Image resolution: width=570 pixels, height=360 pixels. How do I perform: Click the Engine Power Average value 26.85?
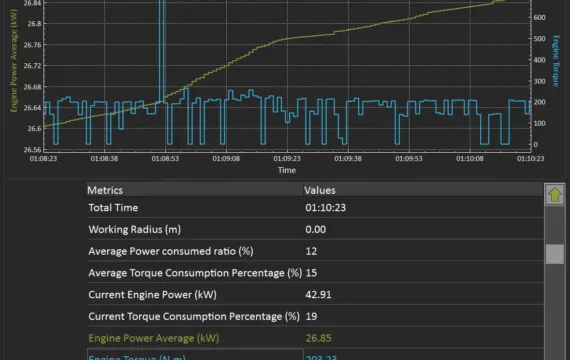(x=318, y=338)
